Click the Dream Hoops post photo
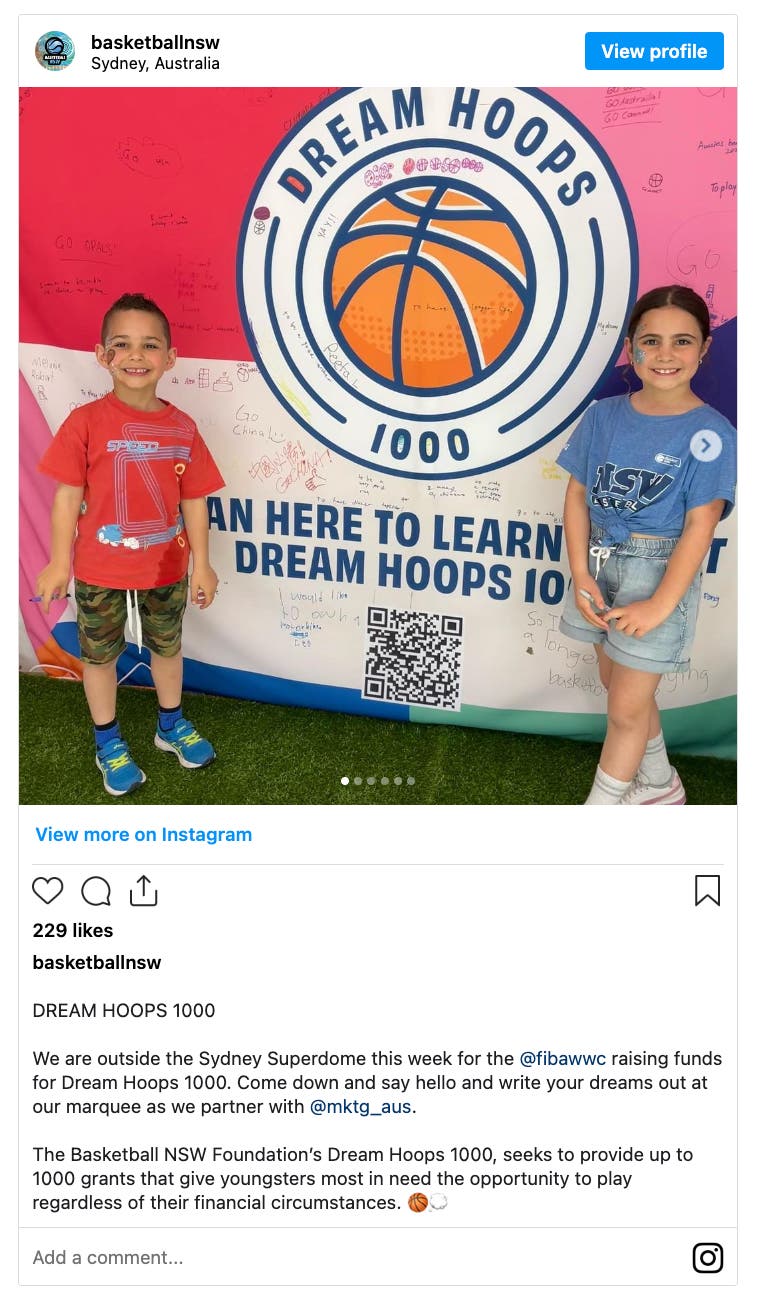The image size is (762, 1294). click(378, 446)
